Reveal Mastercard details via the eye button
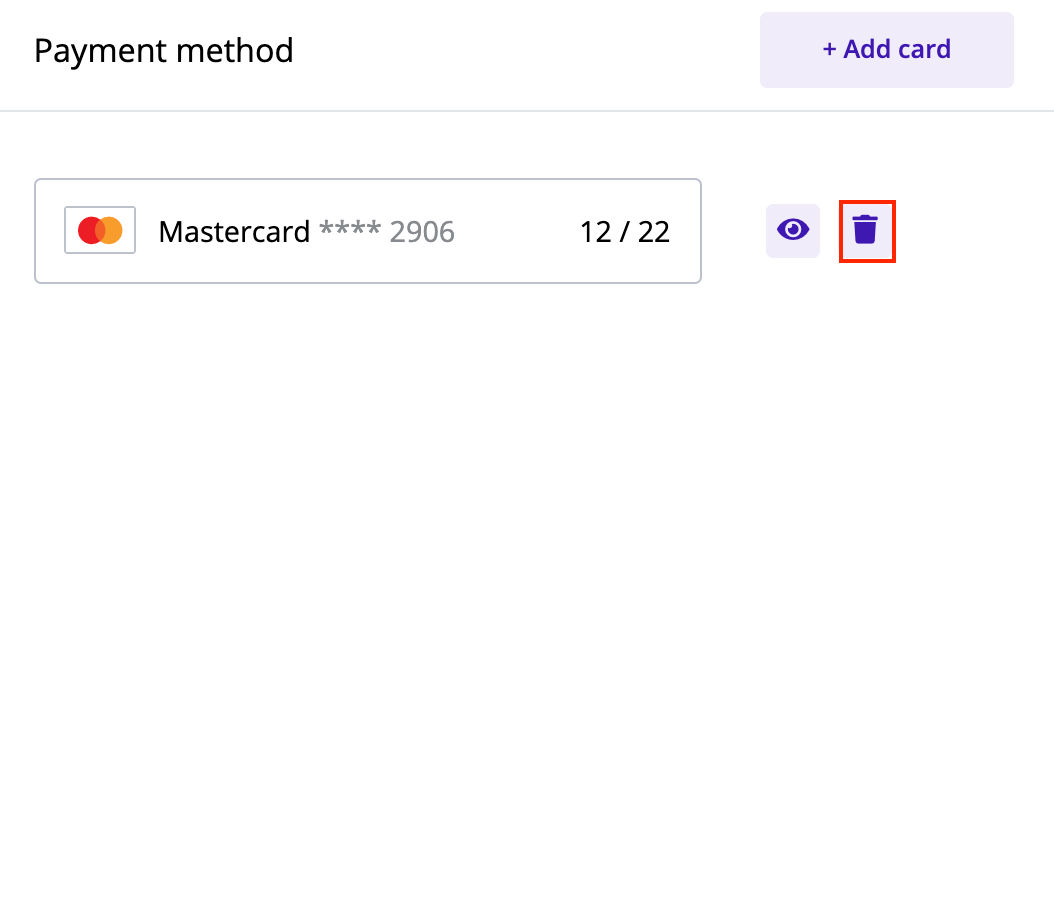The width and height of the screenshot is (1054, 918). (793, 231)
